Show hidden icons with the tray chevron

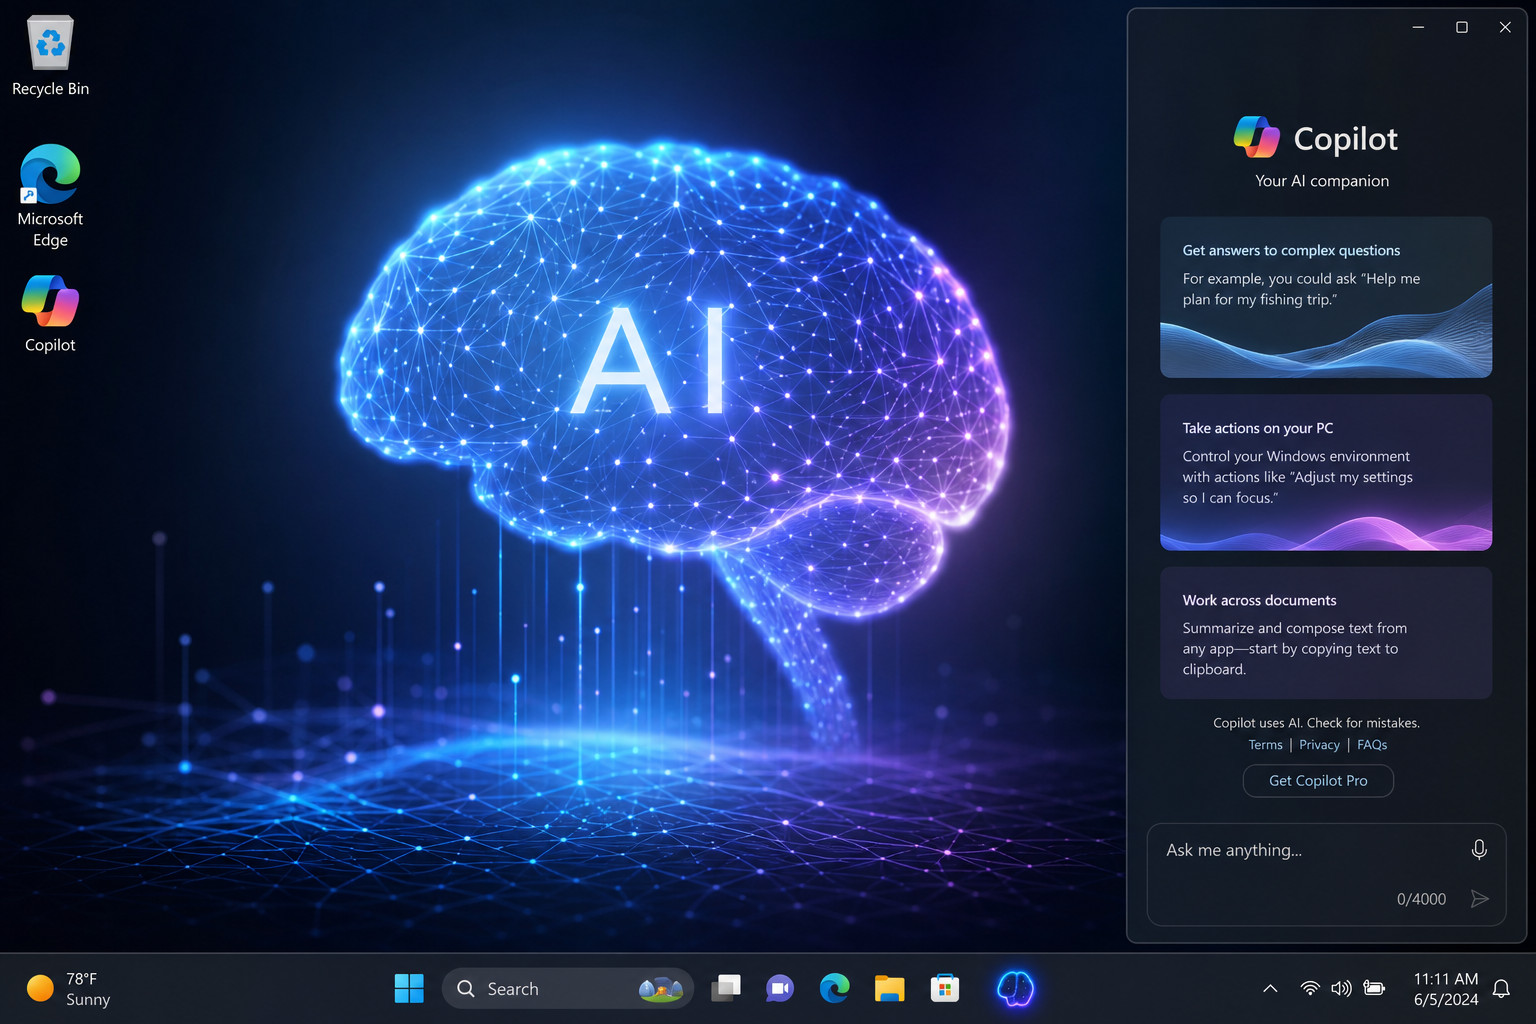1270,988
